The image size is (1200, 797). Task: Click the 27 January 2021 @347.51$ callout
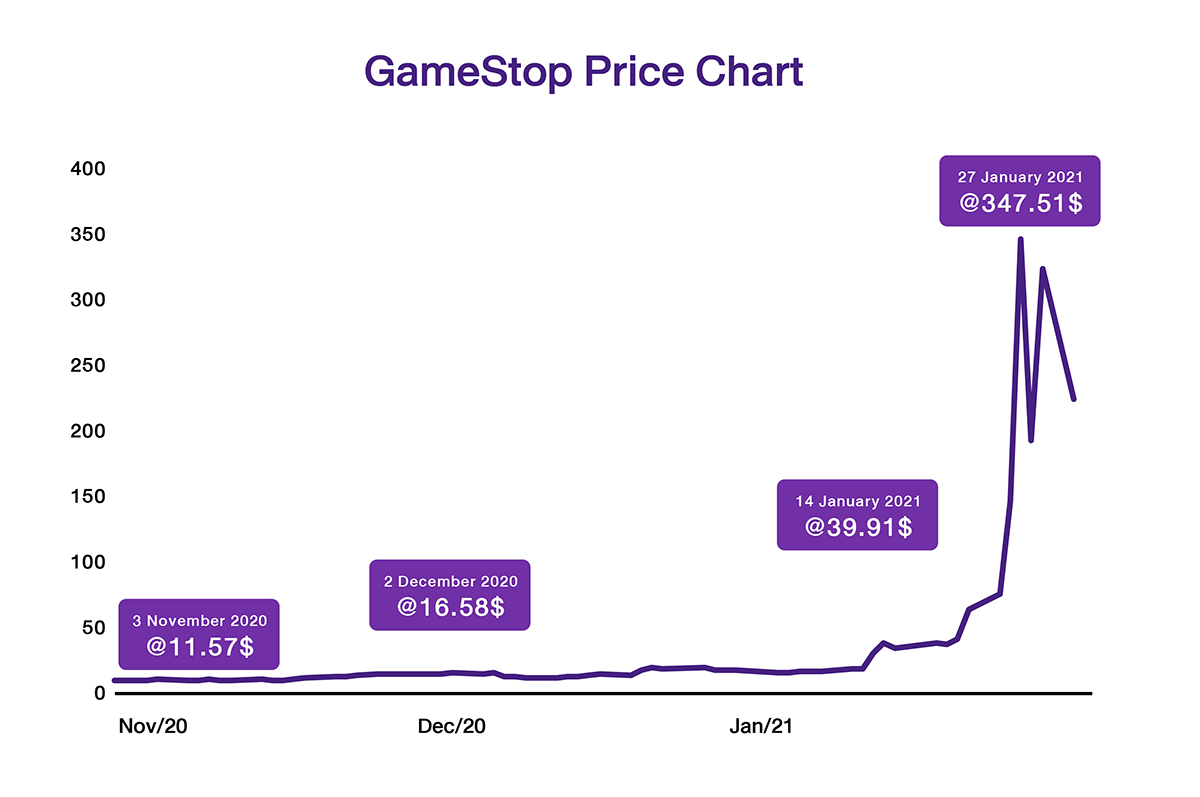(x=1020, y=190)
